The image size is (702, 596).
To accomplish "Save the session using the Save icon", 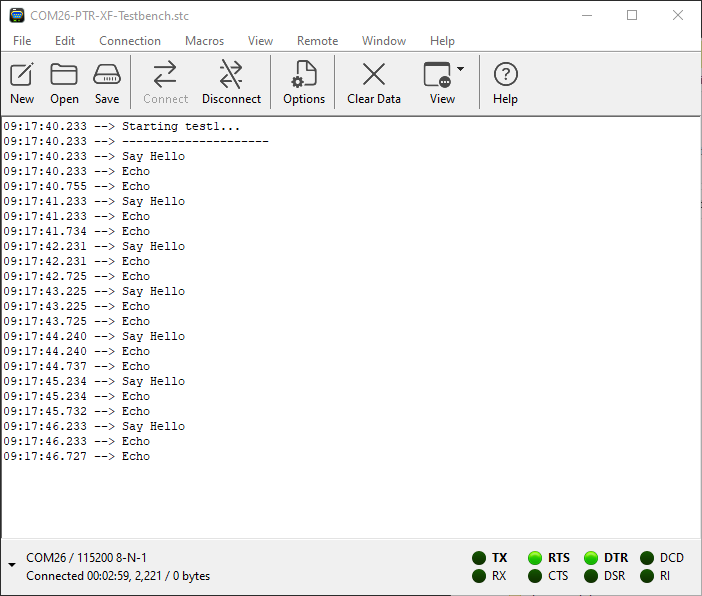I will 107,75.
